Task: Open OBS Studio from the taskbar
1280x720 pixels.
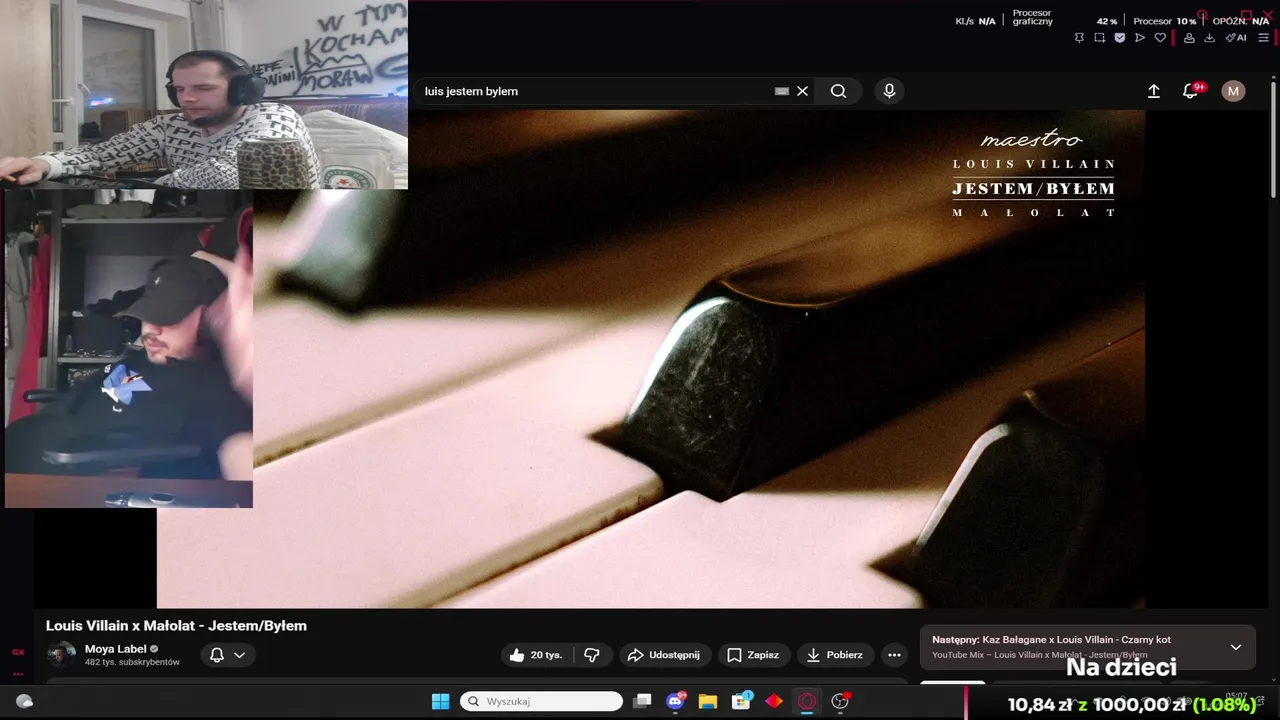Action: [x=840, y=701]
